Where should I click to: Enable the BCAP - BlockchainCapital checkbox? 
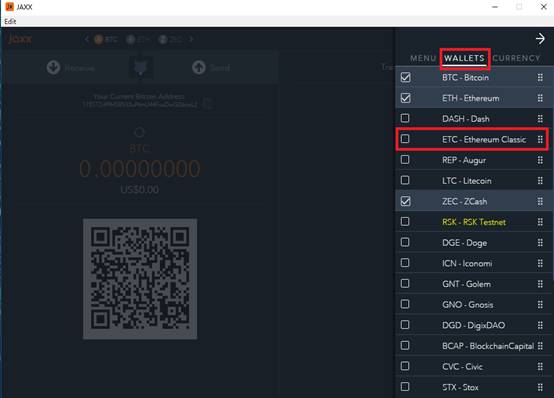[x=405, y=345]
